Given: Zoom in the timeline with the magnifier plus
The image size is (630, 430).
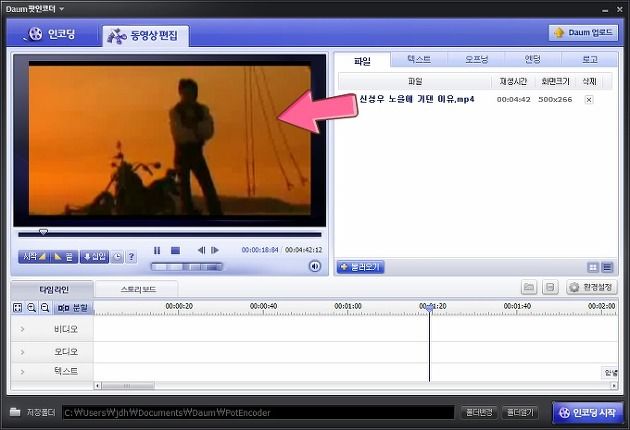Looking at the screenshot, I should [31, 308].
